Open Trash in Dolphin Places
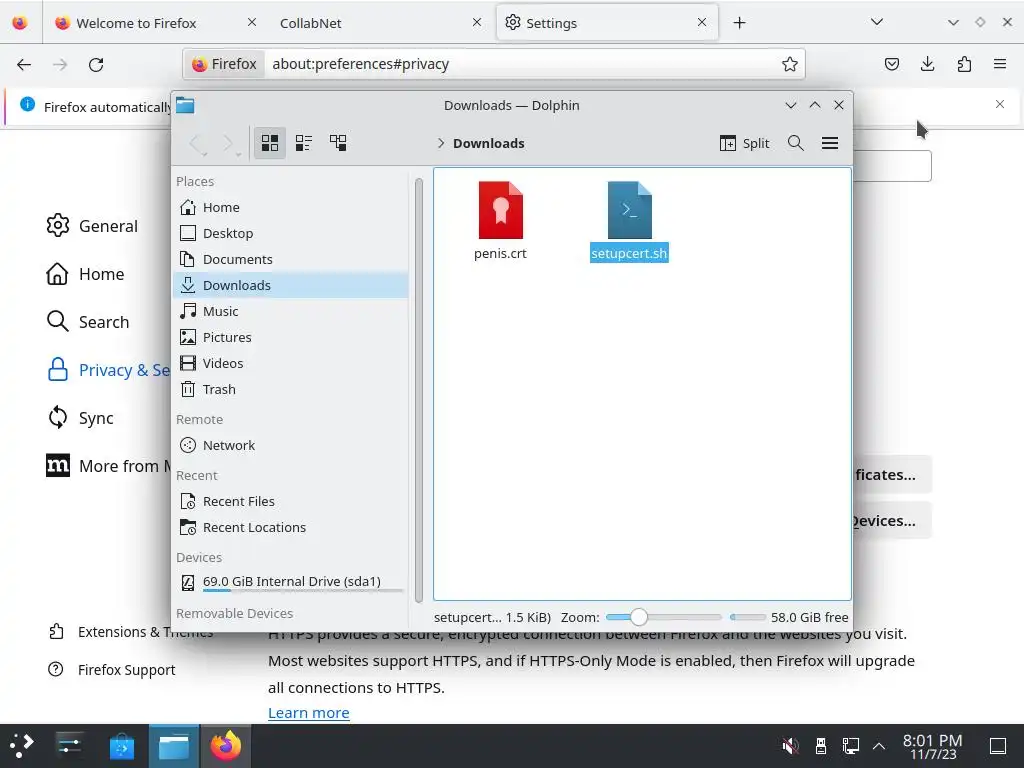Viewport: 1024px width, 768px height. [x=291, y=389]
